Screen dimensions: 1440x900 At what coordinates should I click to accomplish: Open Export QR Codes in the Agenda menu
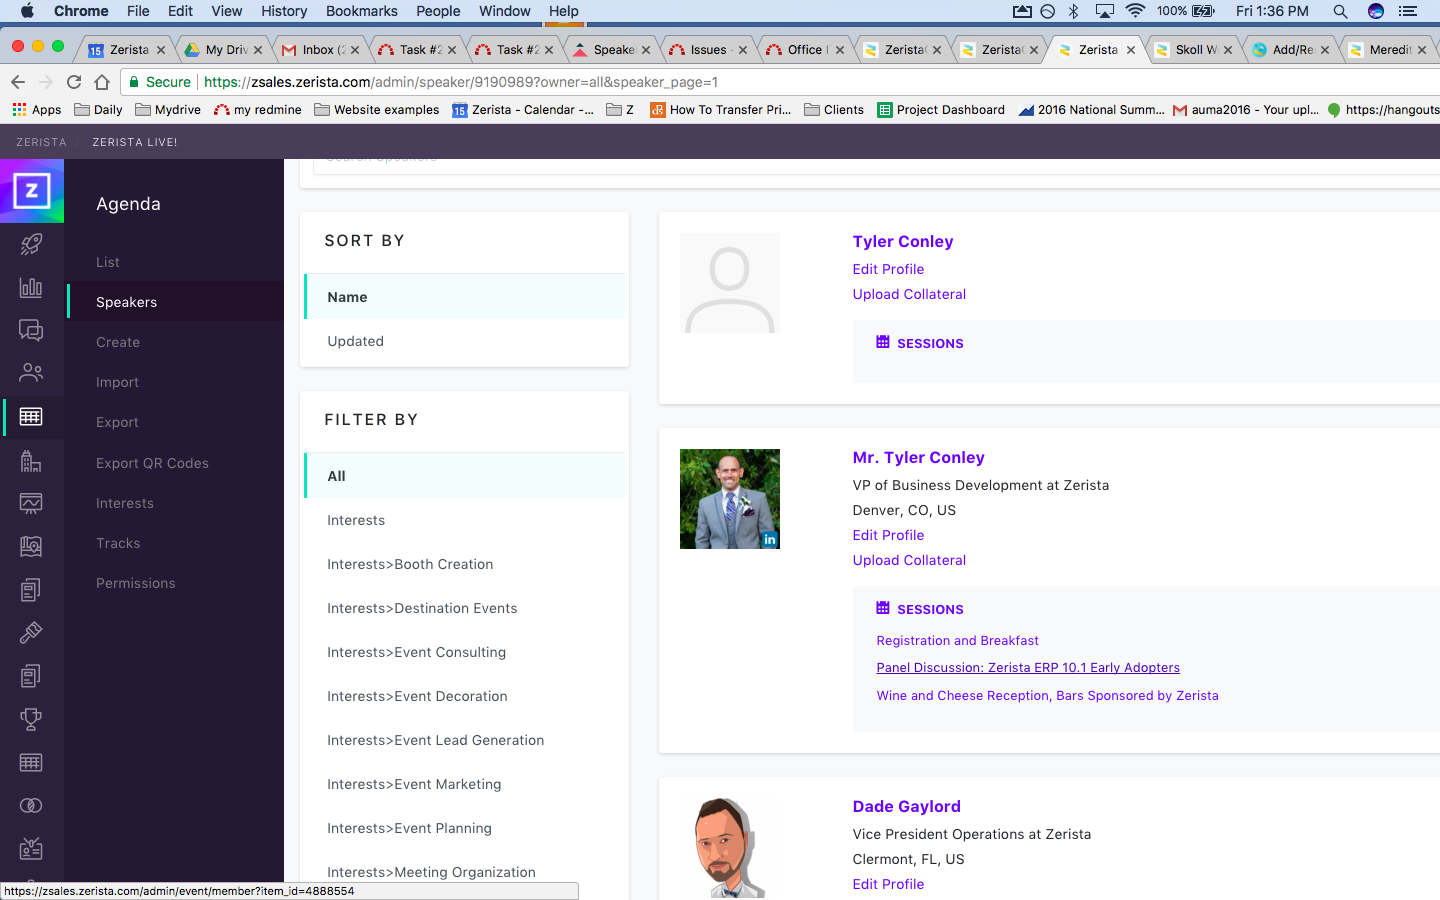tap(152, 463)
